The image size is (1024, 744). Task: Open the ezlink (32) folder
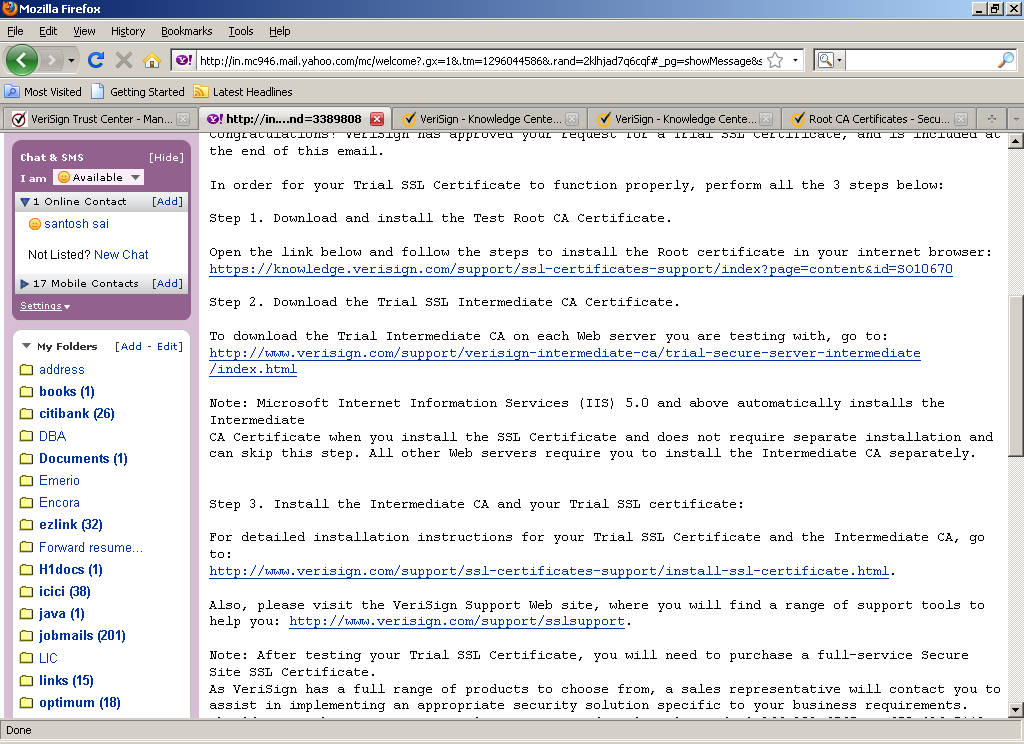(71, 525)
